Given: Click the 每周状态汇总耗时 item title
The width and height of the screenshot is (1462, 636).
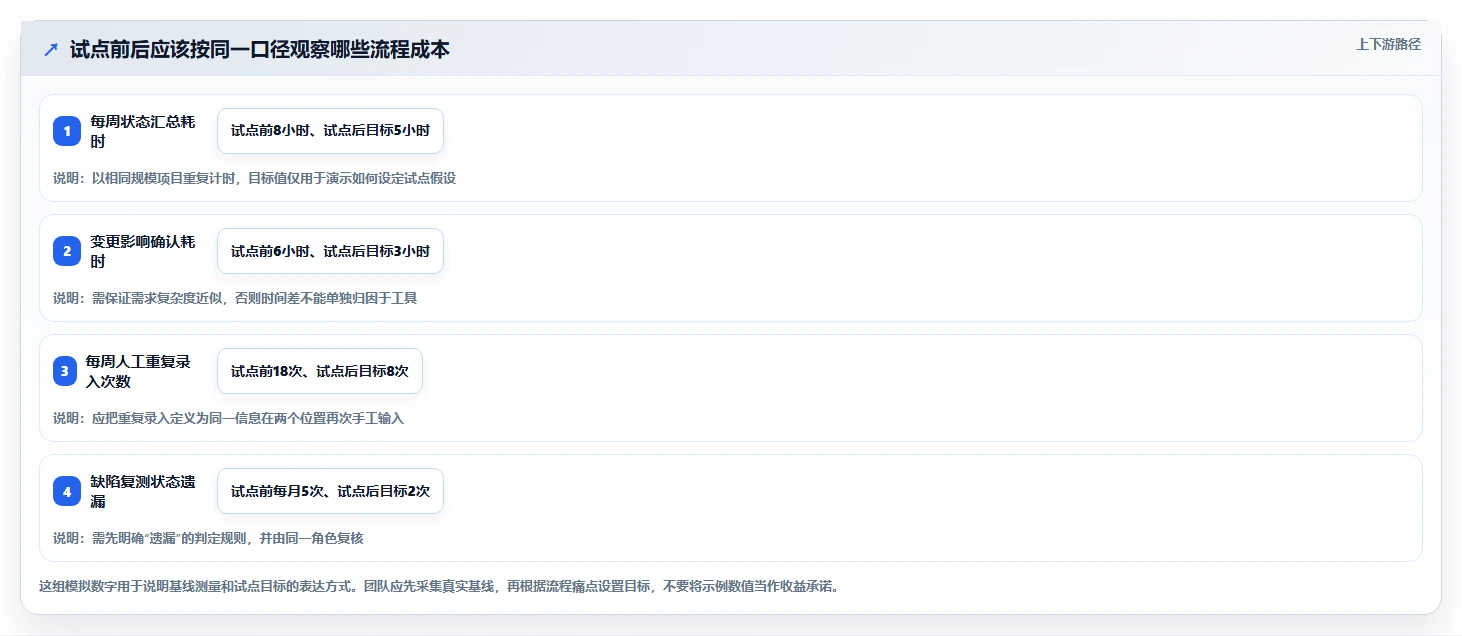Looking at the screenshot, I should tap(143, 131).
